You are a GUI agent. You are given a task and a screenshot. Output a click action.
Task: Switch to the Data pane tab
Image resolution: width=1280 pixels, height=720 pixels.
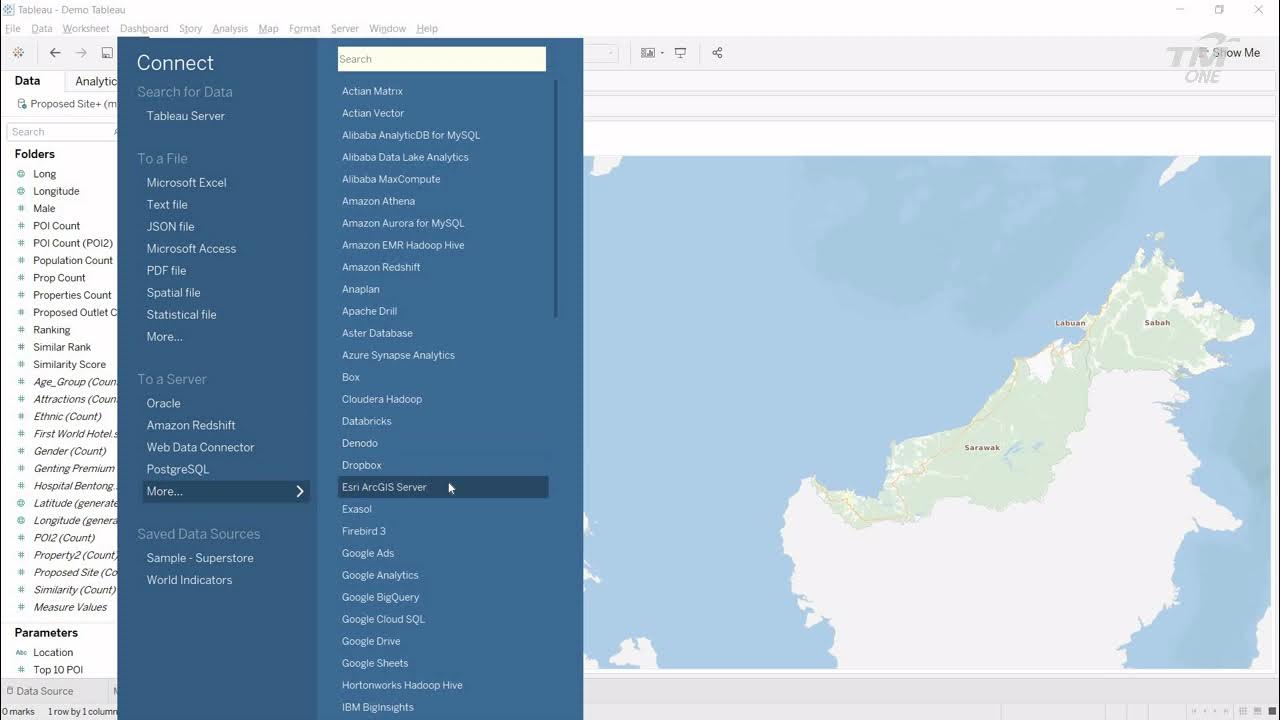coord(27,81)
